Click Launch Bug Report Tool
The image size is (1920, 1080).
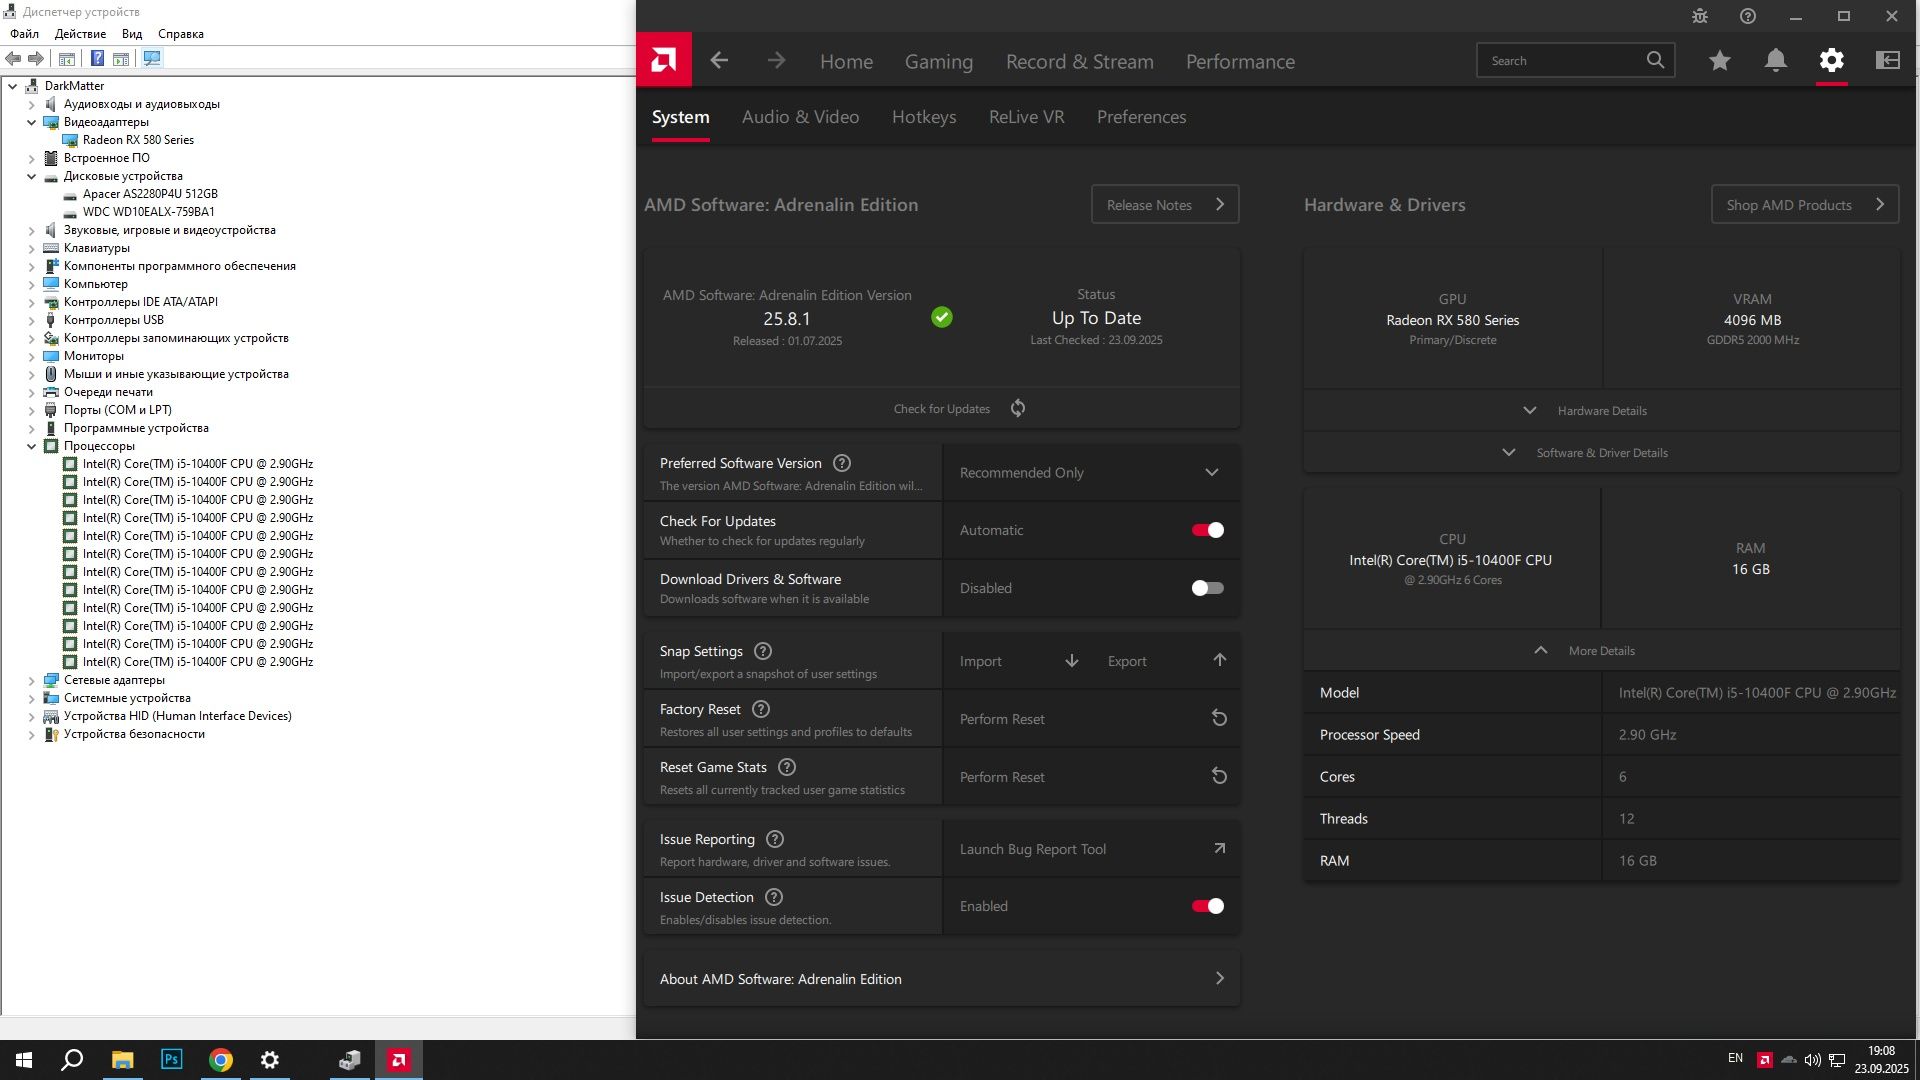[x=1091, y=848]
